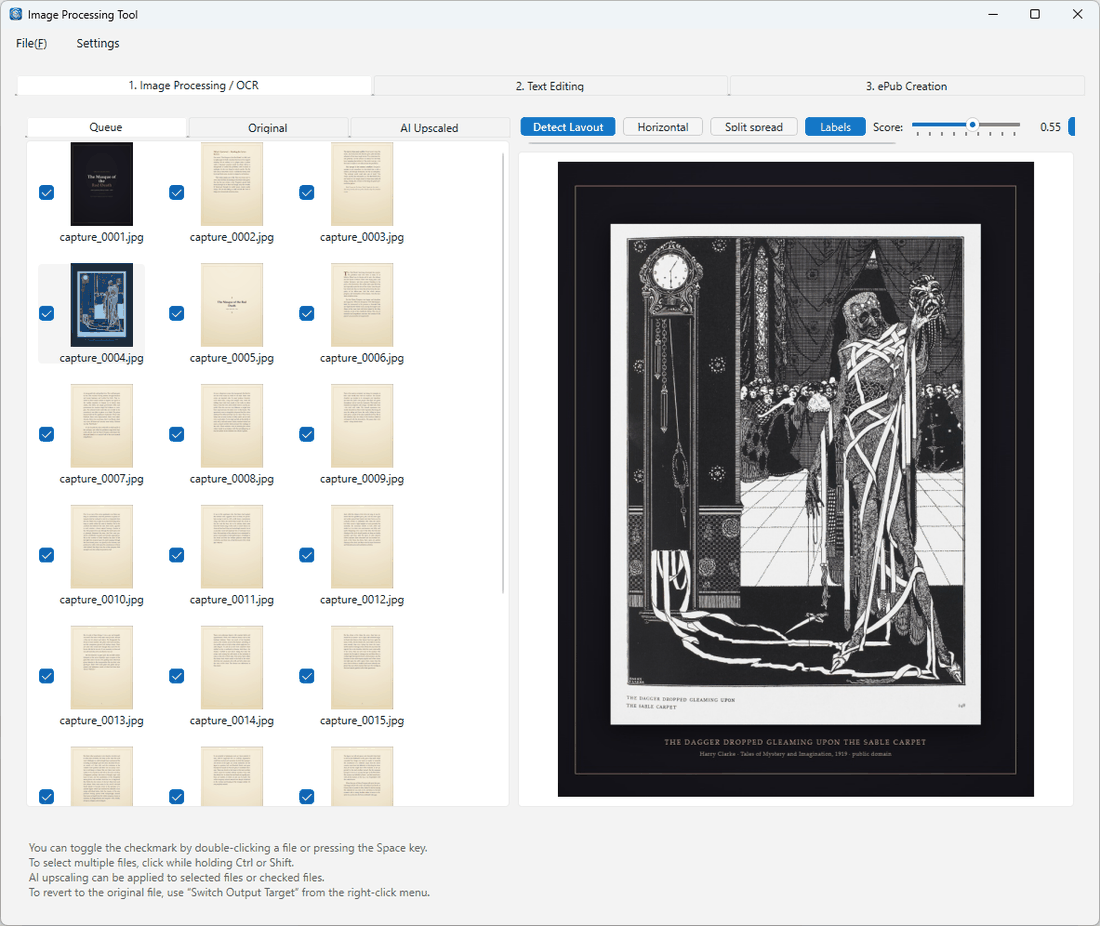
Task: Minimize the Image Processing Tool window
Action: click(x=993, y=14)
